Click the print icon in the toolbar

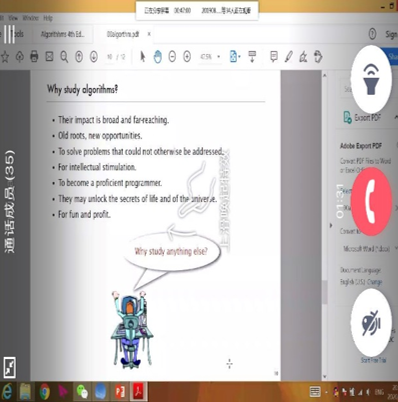point(34,57)
